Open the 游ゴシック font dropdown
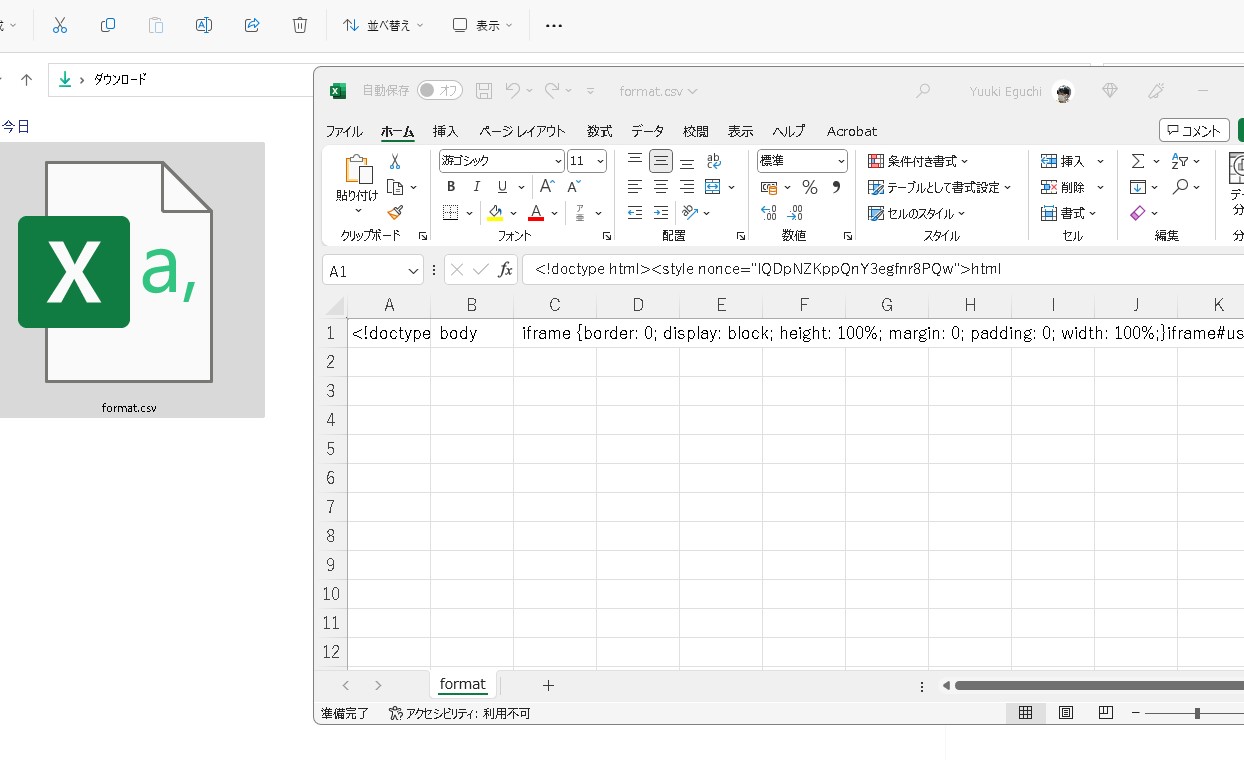 557,160
